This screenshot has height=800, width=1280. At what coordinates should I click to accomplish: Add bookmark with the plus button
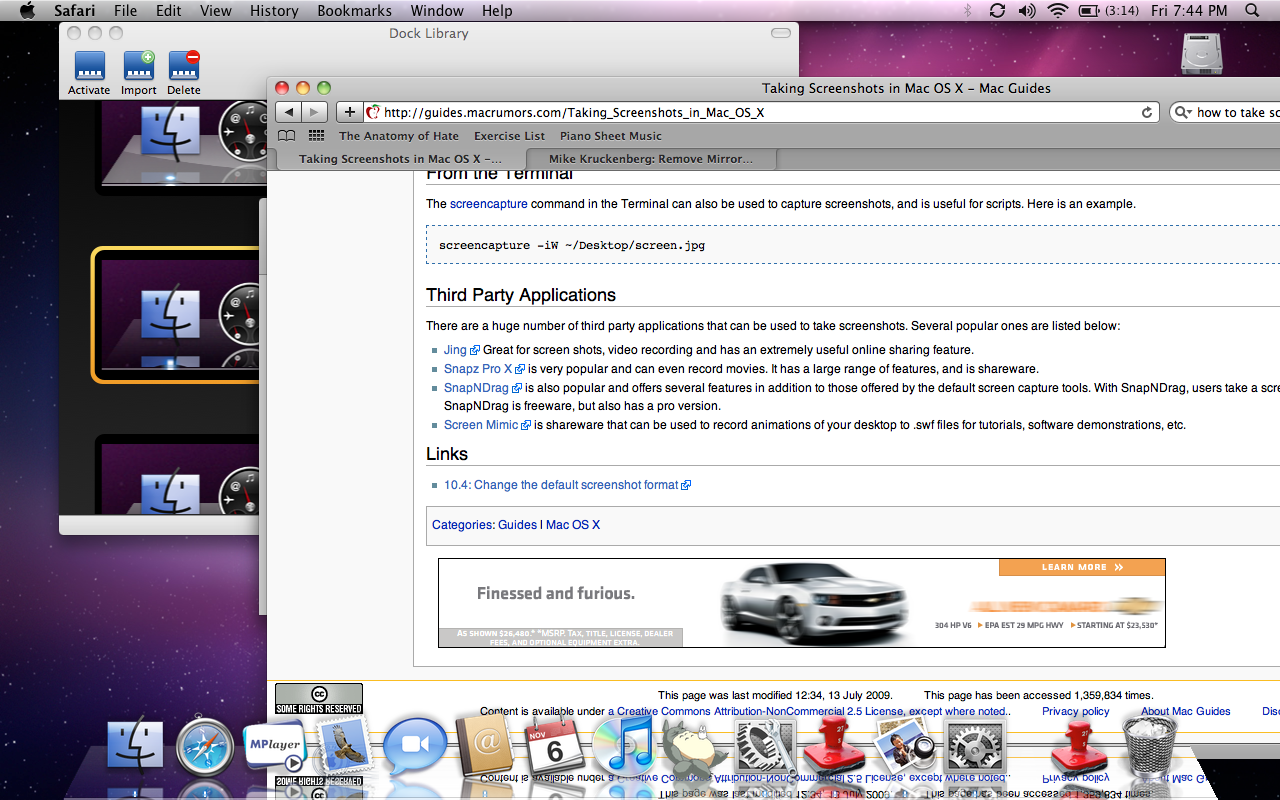349,112
